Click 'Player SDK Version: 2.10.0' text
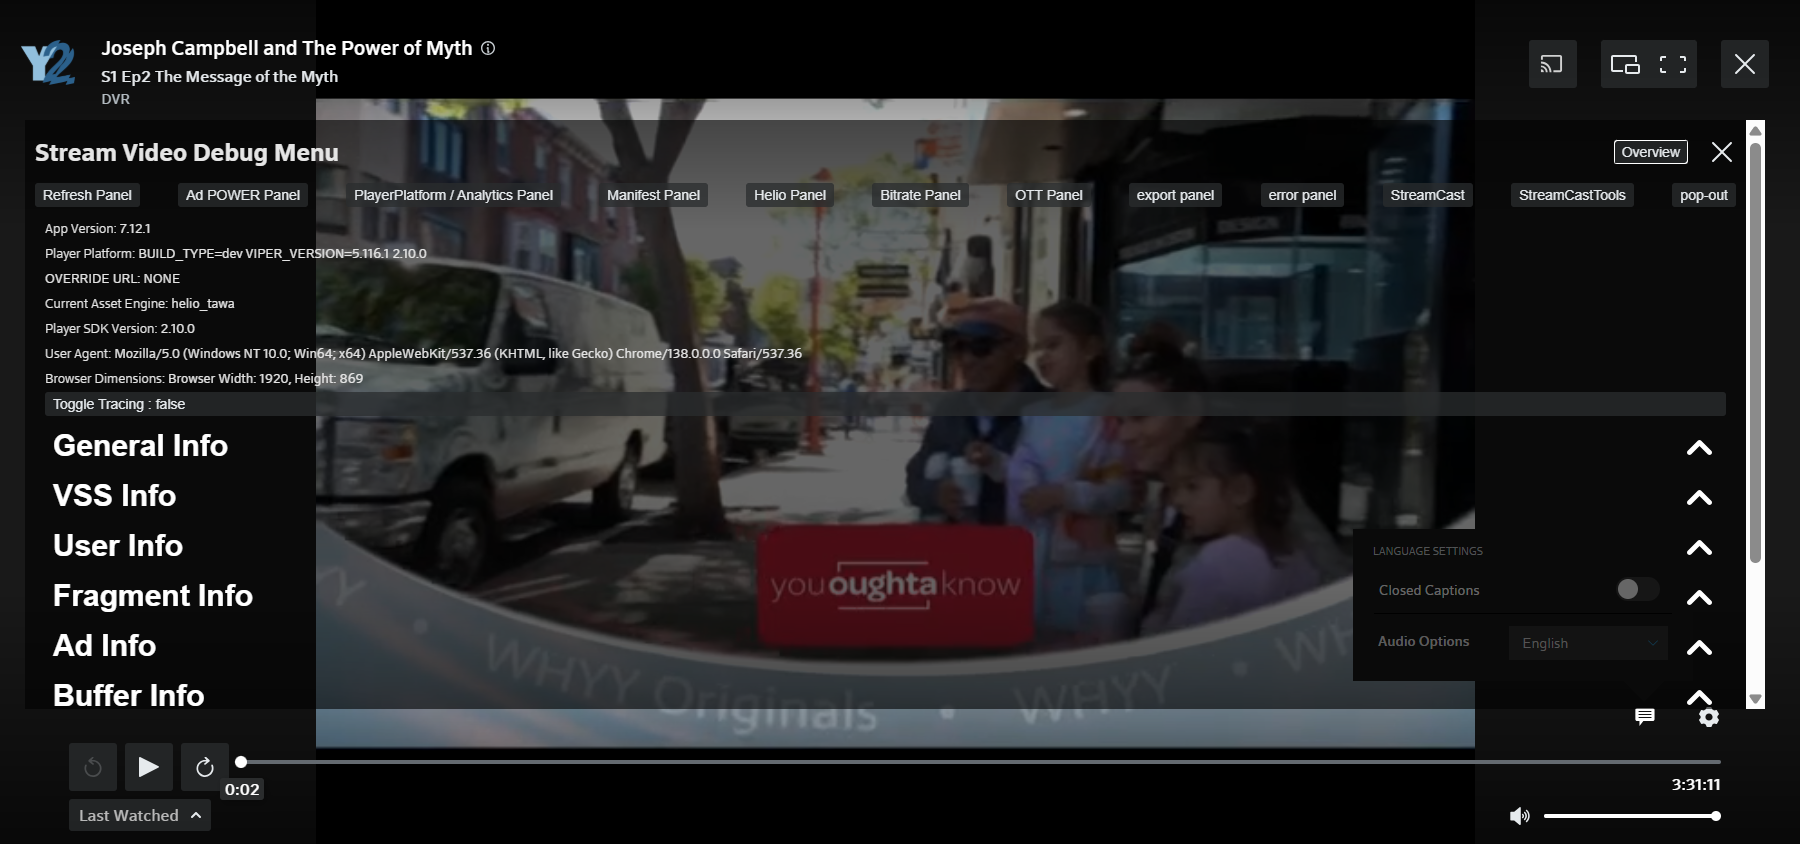1800x844 pixels. (120, 329)
